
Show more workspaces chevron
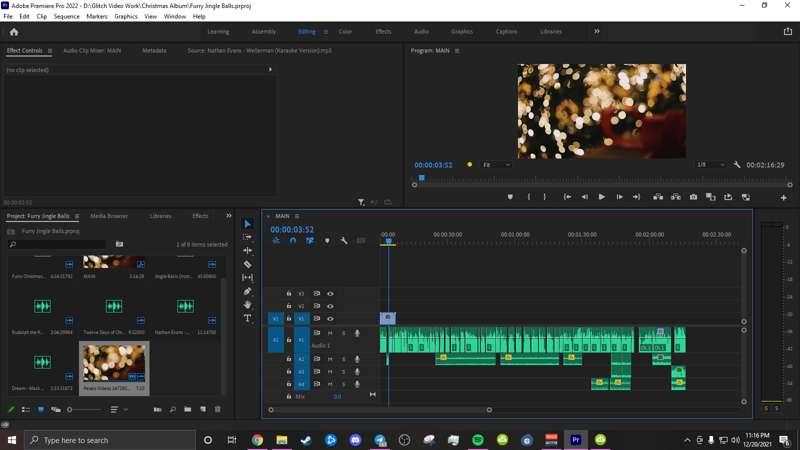pyautogui.click(x=596, y=32)
